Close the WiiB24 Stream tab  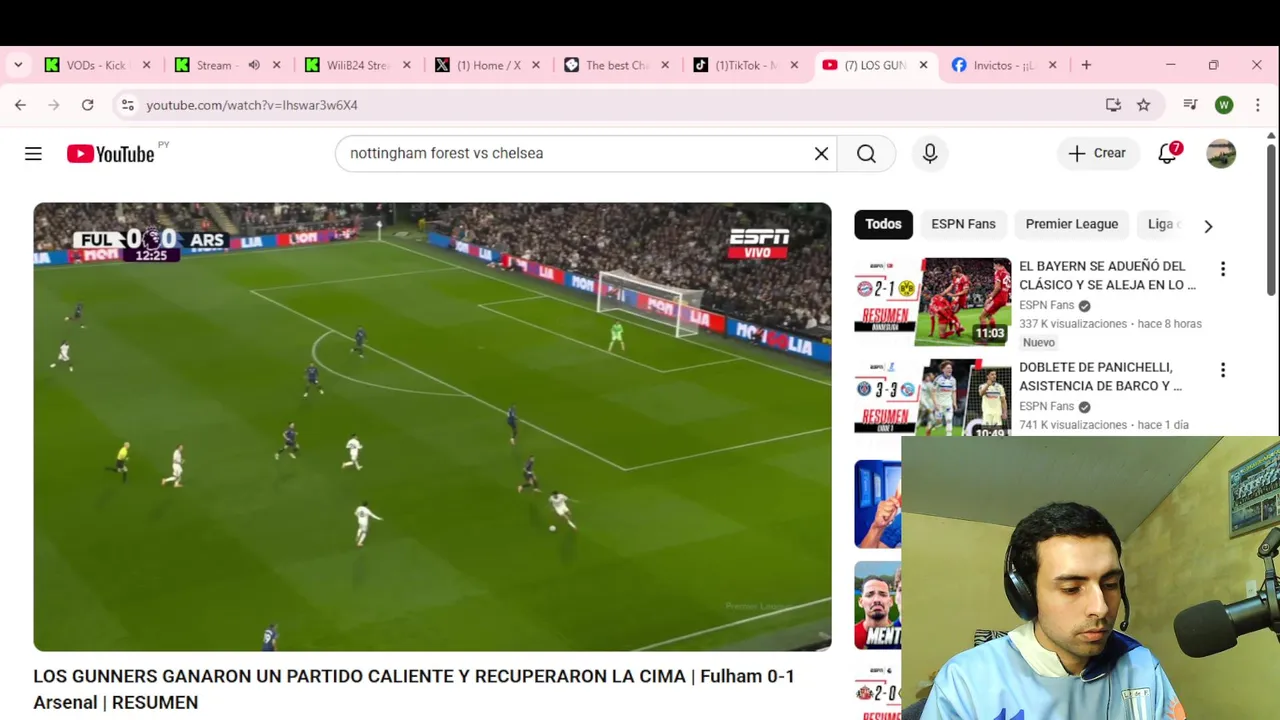406,65
